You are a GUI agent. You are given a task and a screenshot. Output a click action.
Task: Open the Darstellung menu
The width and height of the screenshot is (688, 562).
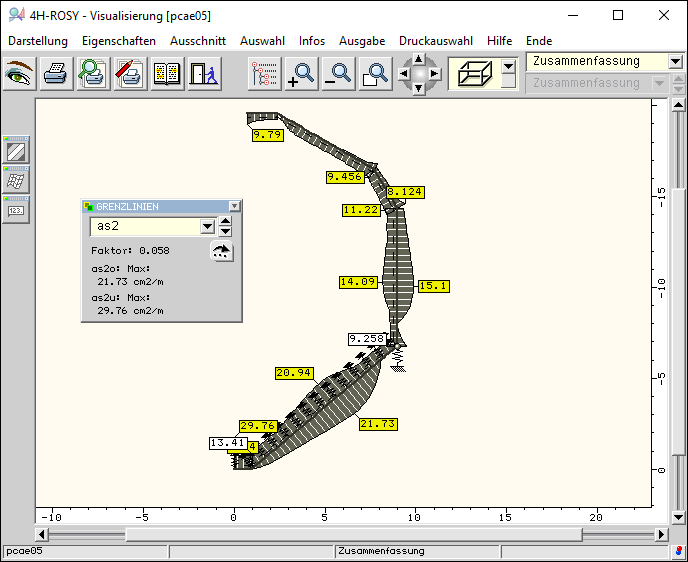[38, 41]
